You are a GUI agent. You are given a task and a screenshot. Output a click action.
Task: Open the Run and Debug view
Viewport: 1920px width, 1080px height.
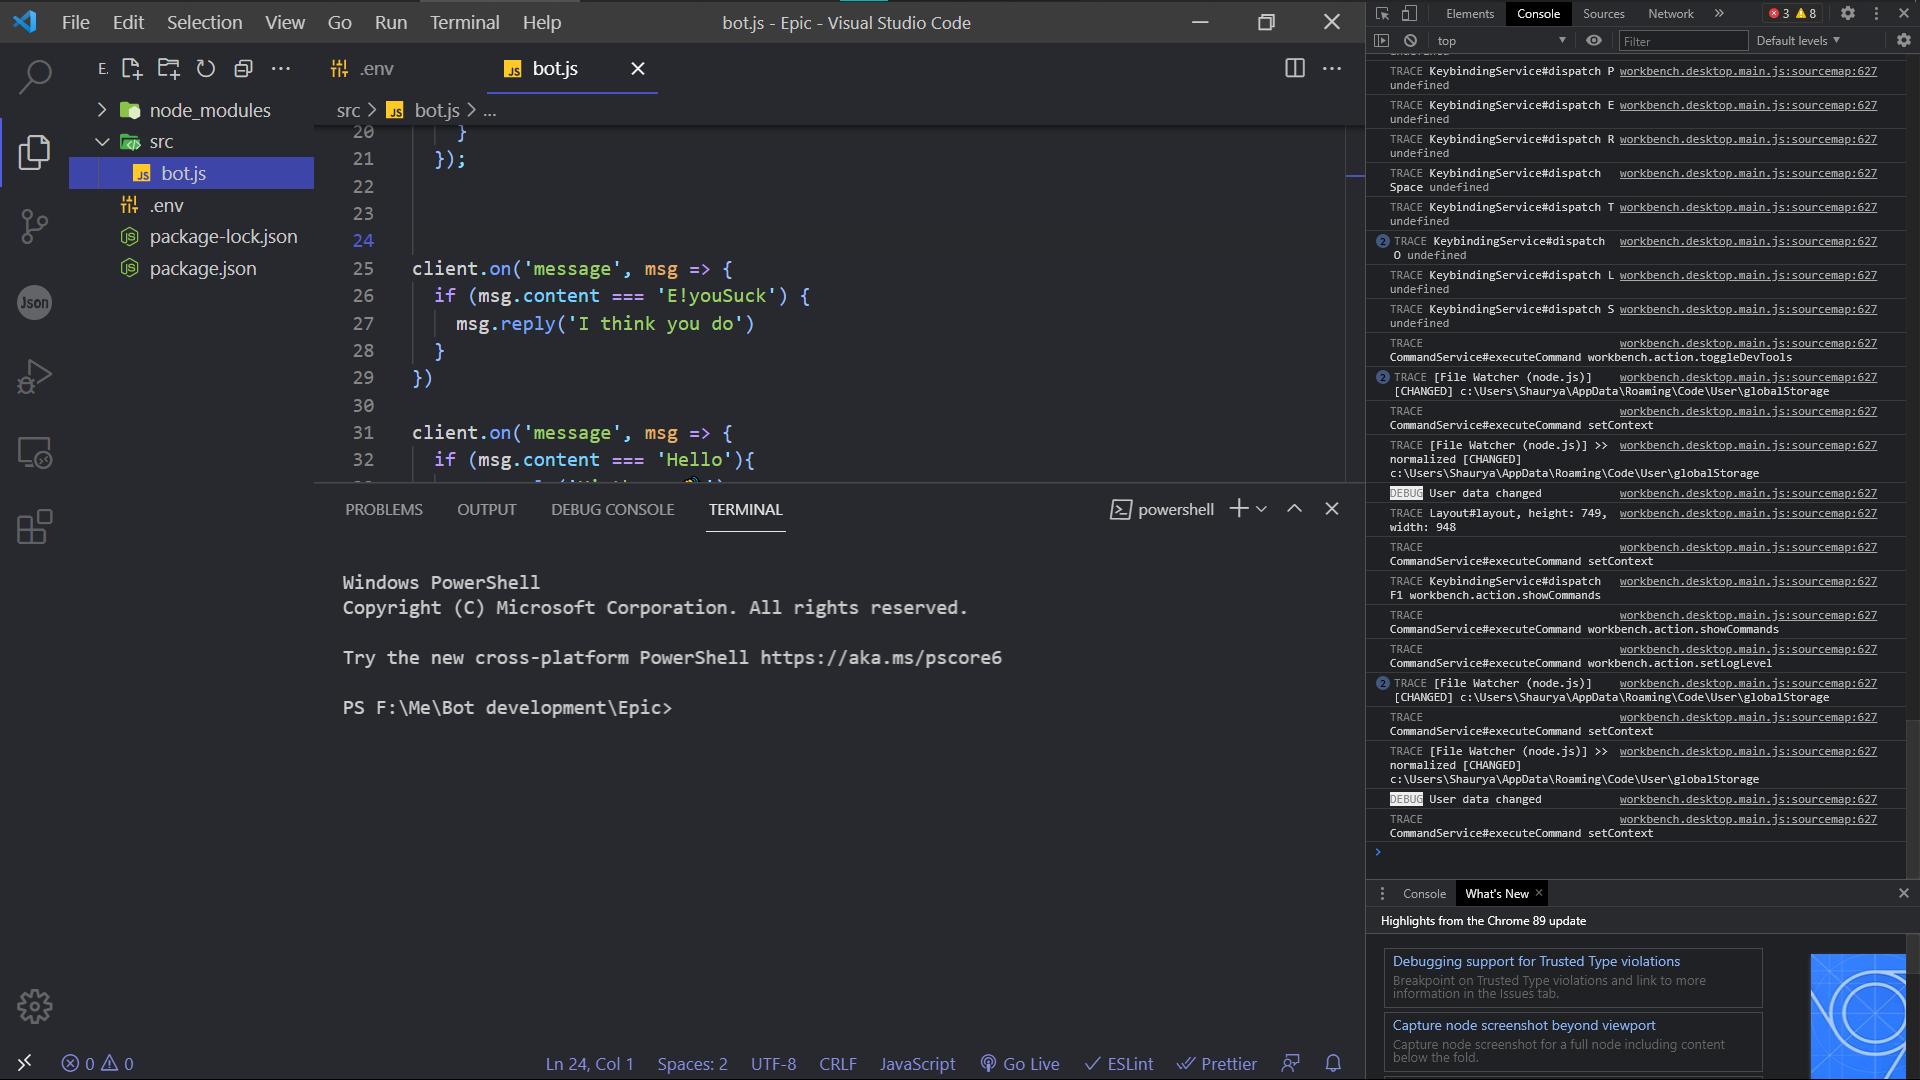pyautogui.click(x=35, y=377)
